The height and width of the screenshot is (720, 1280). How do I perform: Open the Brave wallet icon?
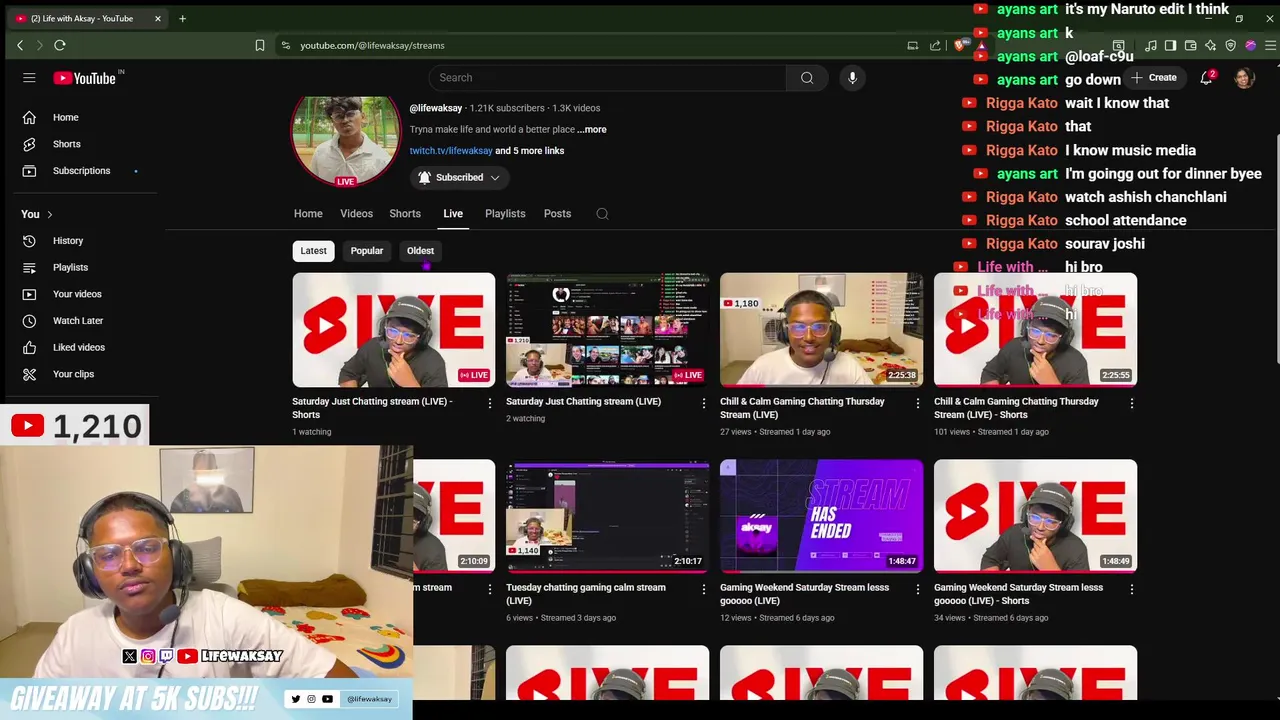pyautogui.click(x=1191, y=45)
